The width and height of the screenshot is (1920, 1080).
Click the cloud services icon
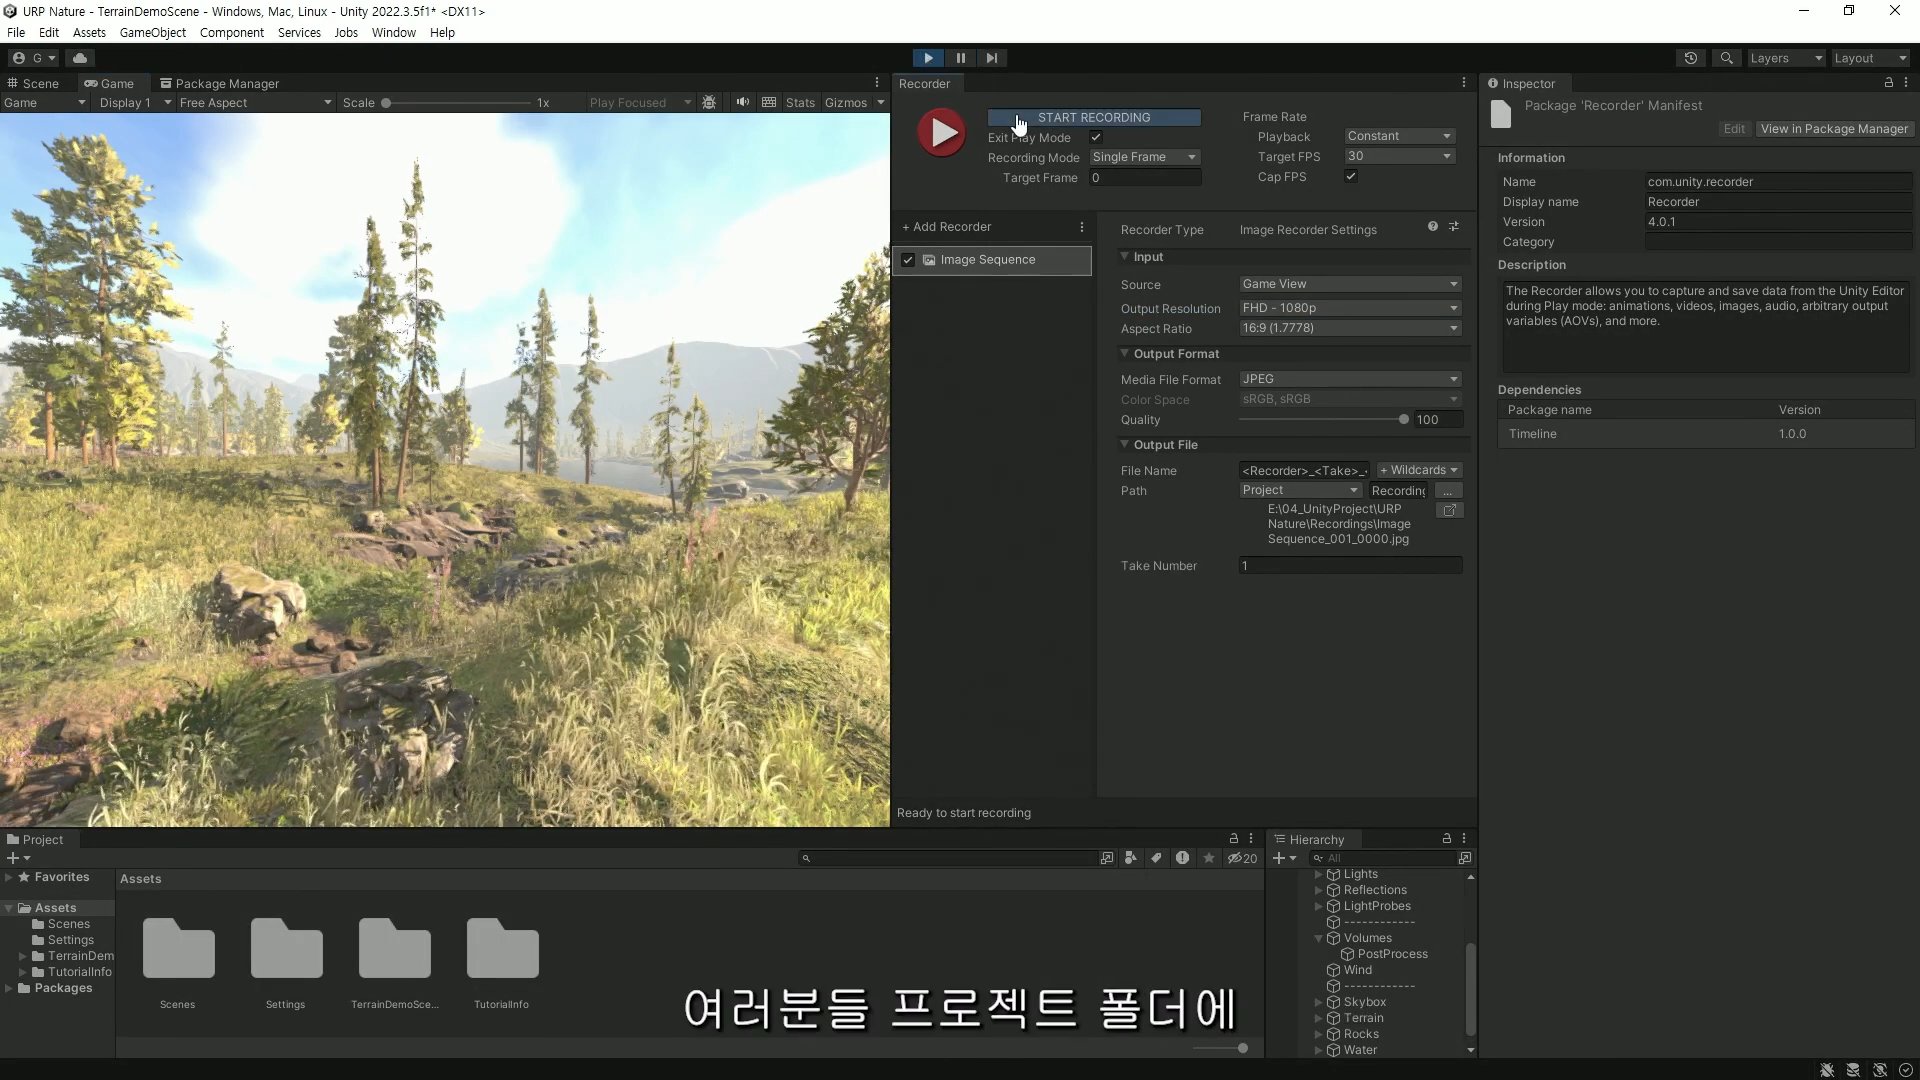click(x=80, y=58)
